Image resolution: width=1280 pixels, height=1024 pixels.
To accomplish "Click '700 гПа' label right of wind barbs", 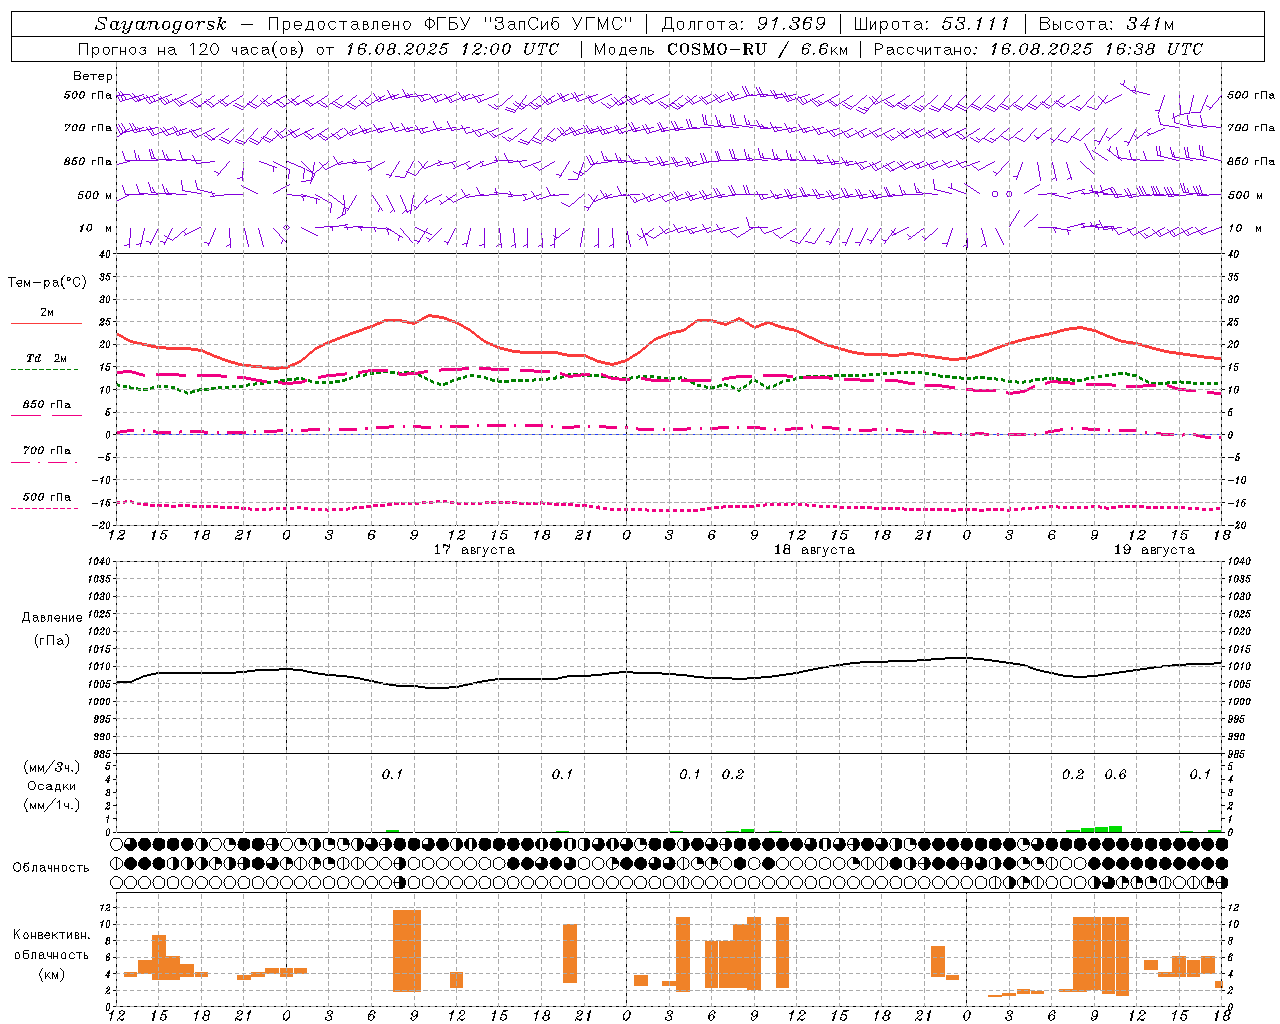I will coord(1251,128).
